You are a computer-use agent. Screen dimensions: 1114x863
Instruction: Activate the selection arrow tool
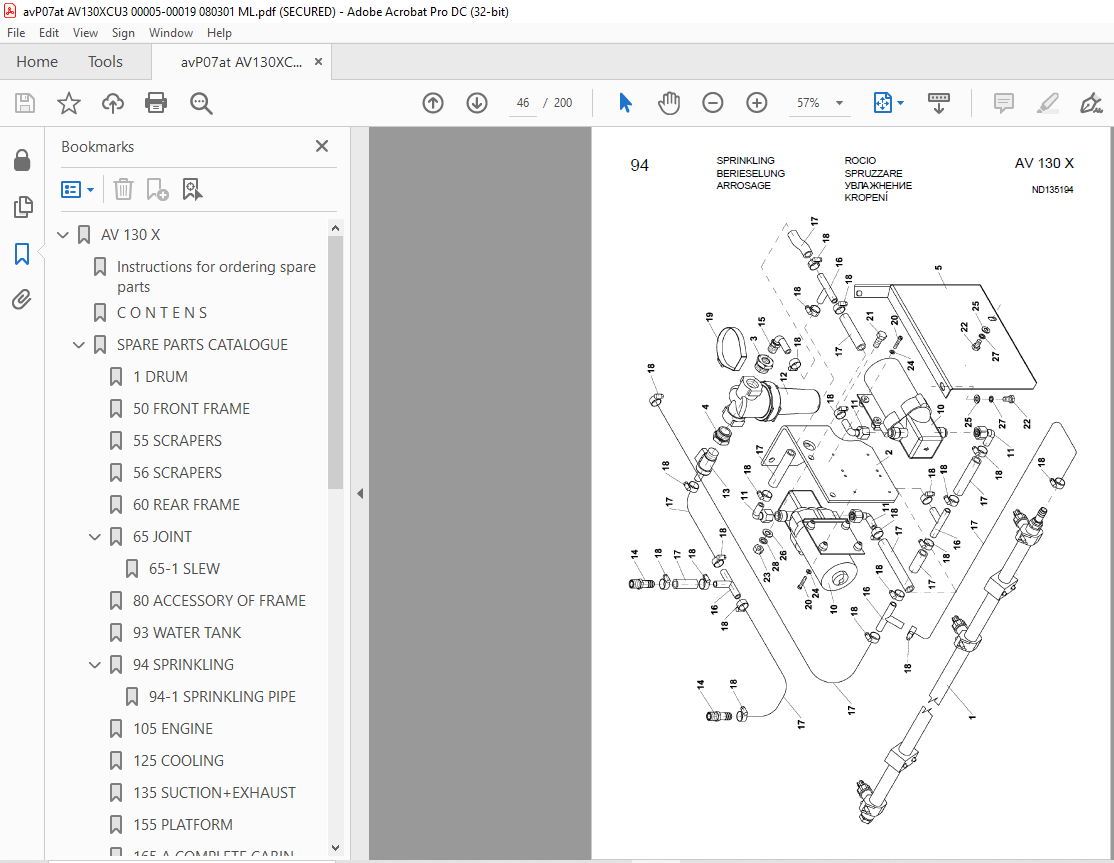tap(625, 103)
